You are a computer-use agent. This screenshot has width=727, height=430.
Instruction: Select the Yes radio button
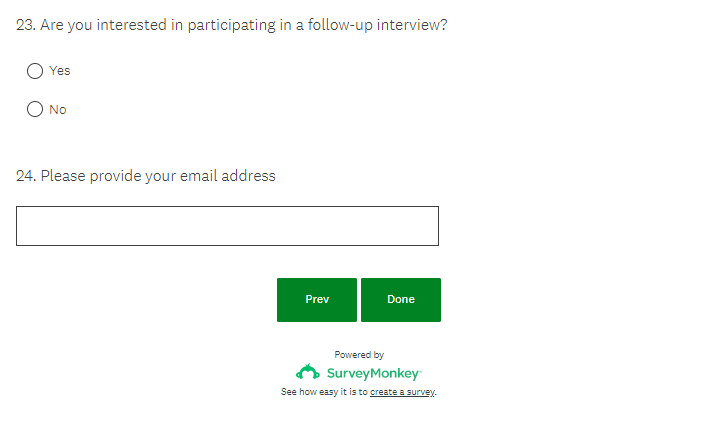[x=35, y=71]
